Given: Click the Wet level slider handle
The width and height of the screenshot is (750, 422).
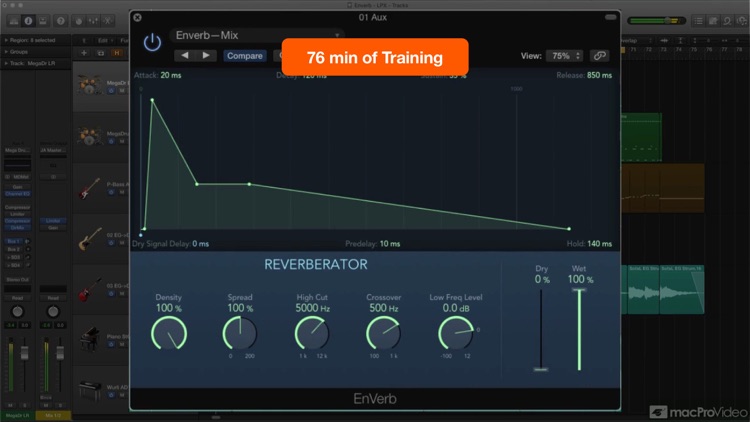Looking at the screenshot, I should 579,290.
